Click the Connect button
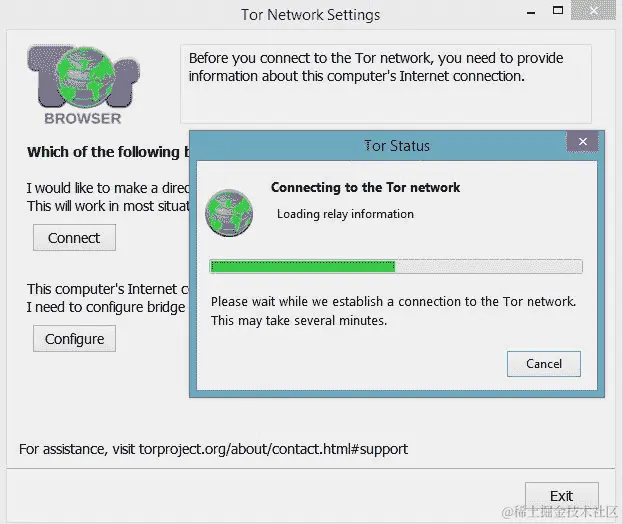This screenshot has width=623, height=524. pos(74,238)
